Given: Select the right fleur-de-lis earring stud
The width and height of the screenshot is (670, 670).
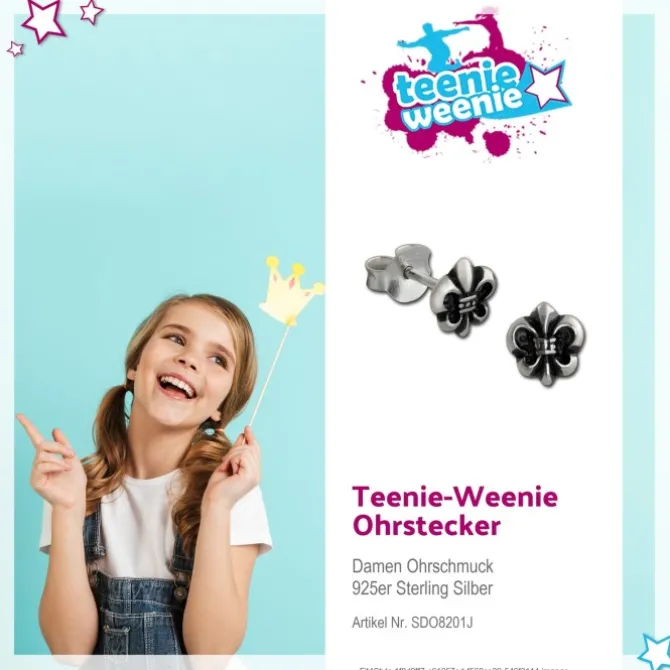Looking at the screenshot, I should (x=546, y=343).
